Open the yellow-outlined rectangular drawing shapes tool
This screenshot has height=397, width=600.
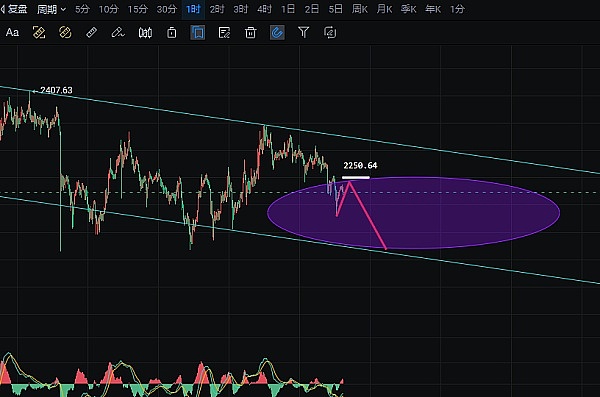(39, 33)
